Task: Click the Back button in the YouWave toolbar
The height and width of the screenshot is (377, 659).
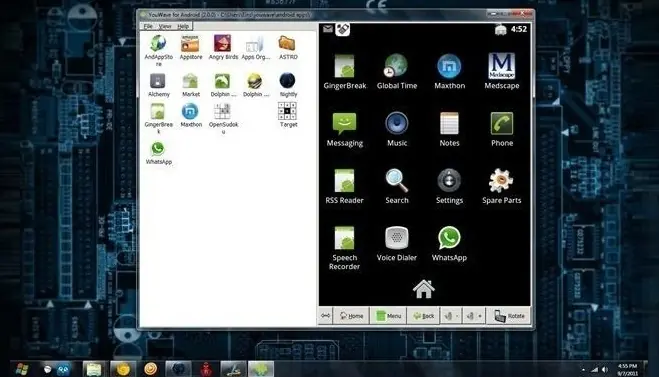Action: (x=423, y=316)
